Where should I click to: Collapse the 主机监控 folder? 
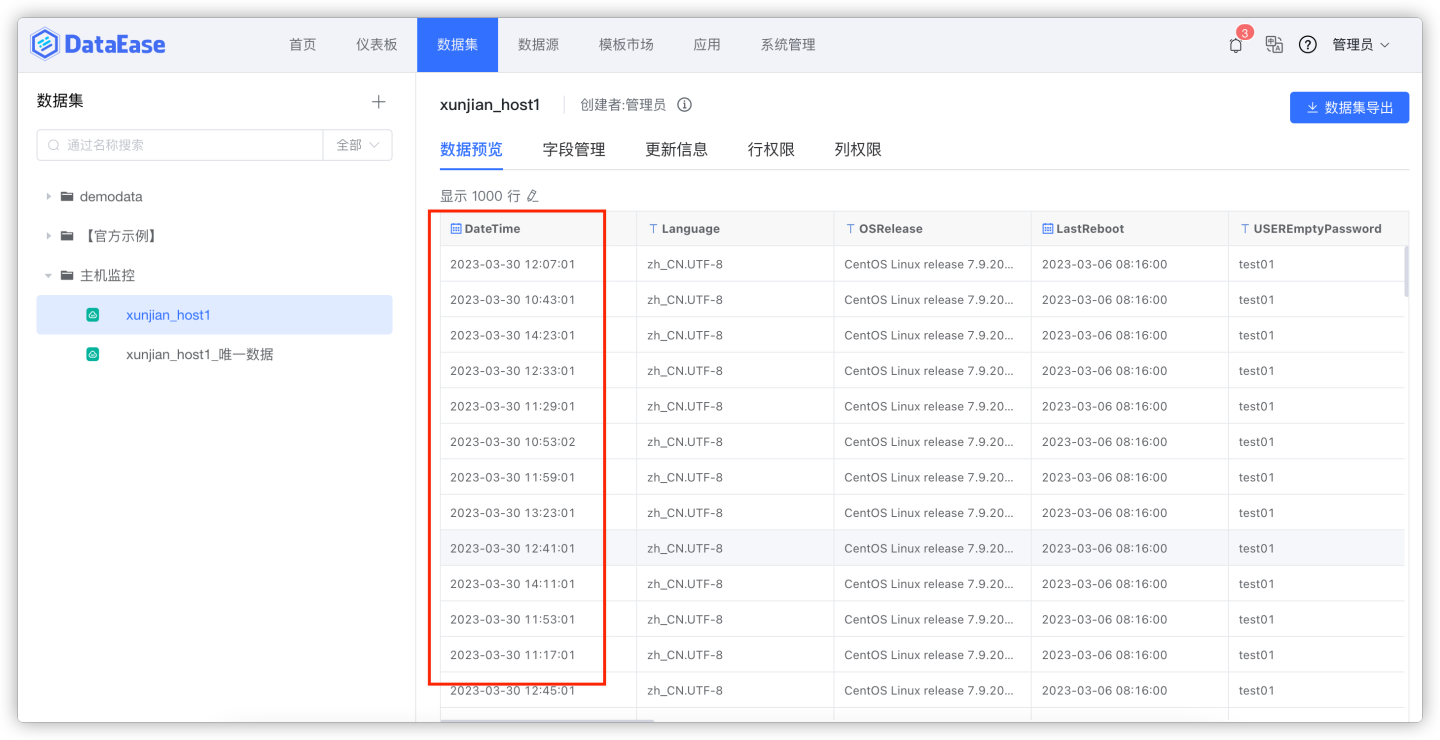tap(47, 275)
